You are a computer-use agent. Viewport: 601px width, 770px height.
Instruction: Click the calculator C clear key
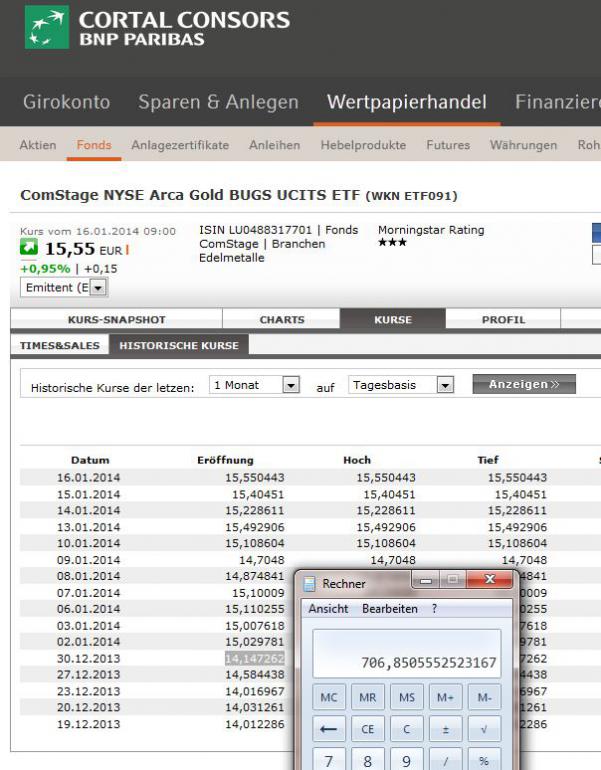click(x=407, y=729)
